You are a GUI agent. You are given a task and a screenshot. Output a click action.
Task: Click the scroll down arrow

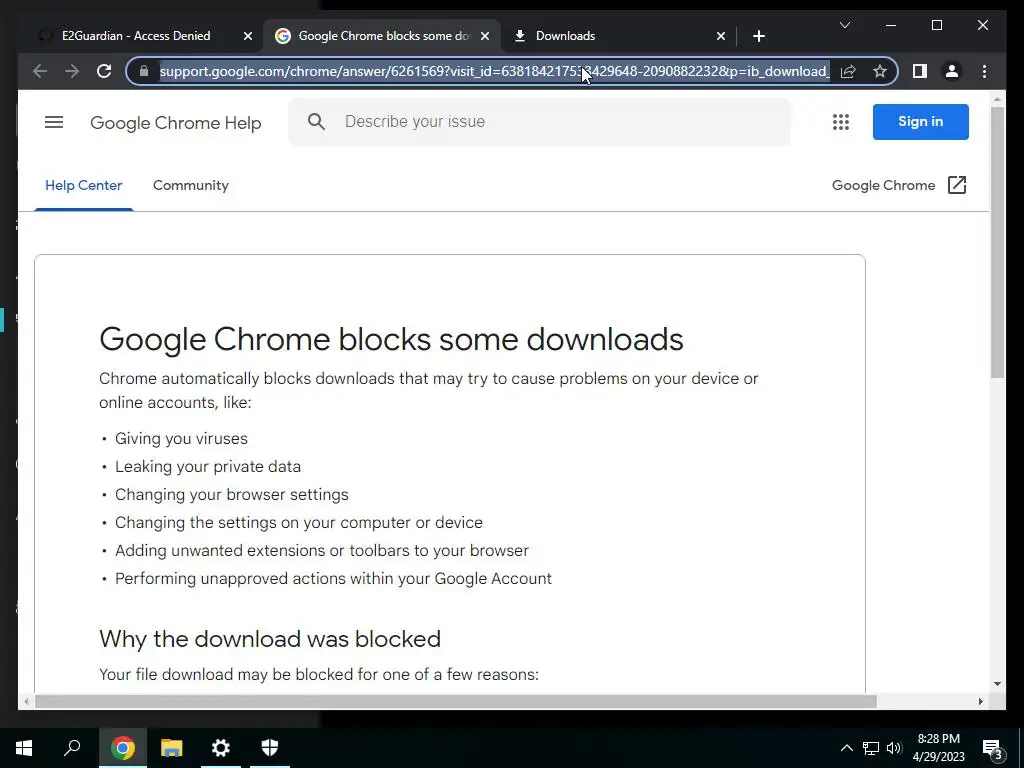[x=997, y=684]
